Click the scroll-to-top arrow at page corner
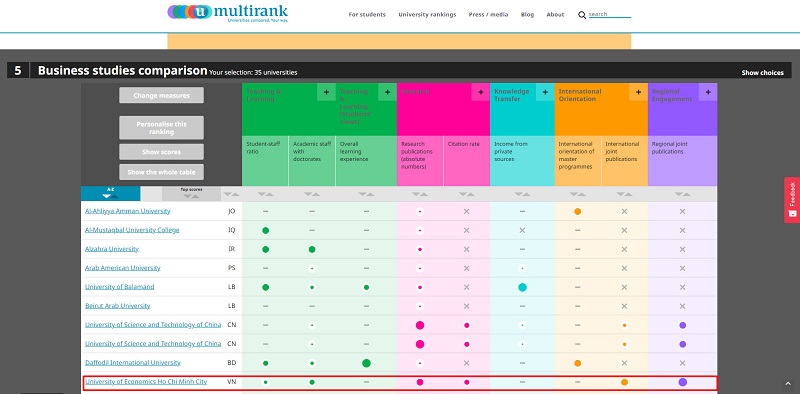The height and width of the screenshot is (394, 800). (788, 384)
